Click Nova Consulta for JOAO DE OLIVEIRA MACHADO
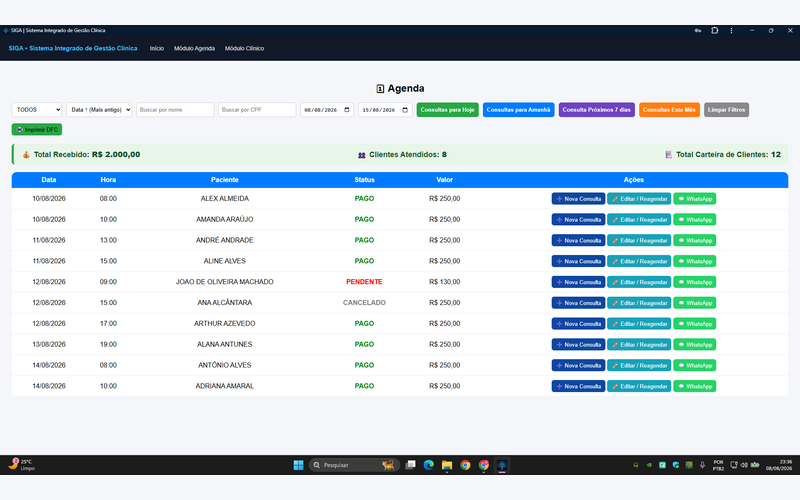 click(x=578, y=282)
